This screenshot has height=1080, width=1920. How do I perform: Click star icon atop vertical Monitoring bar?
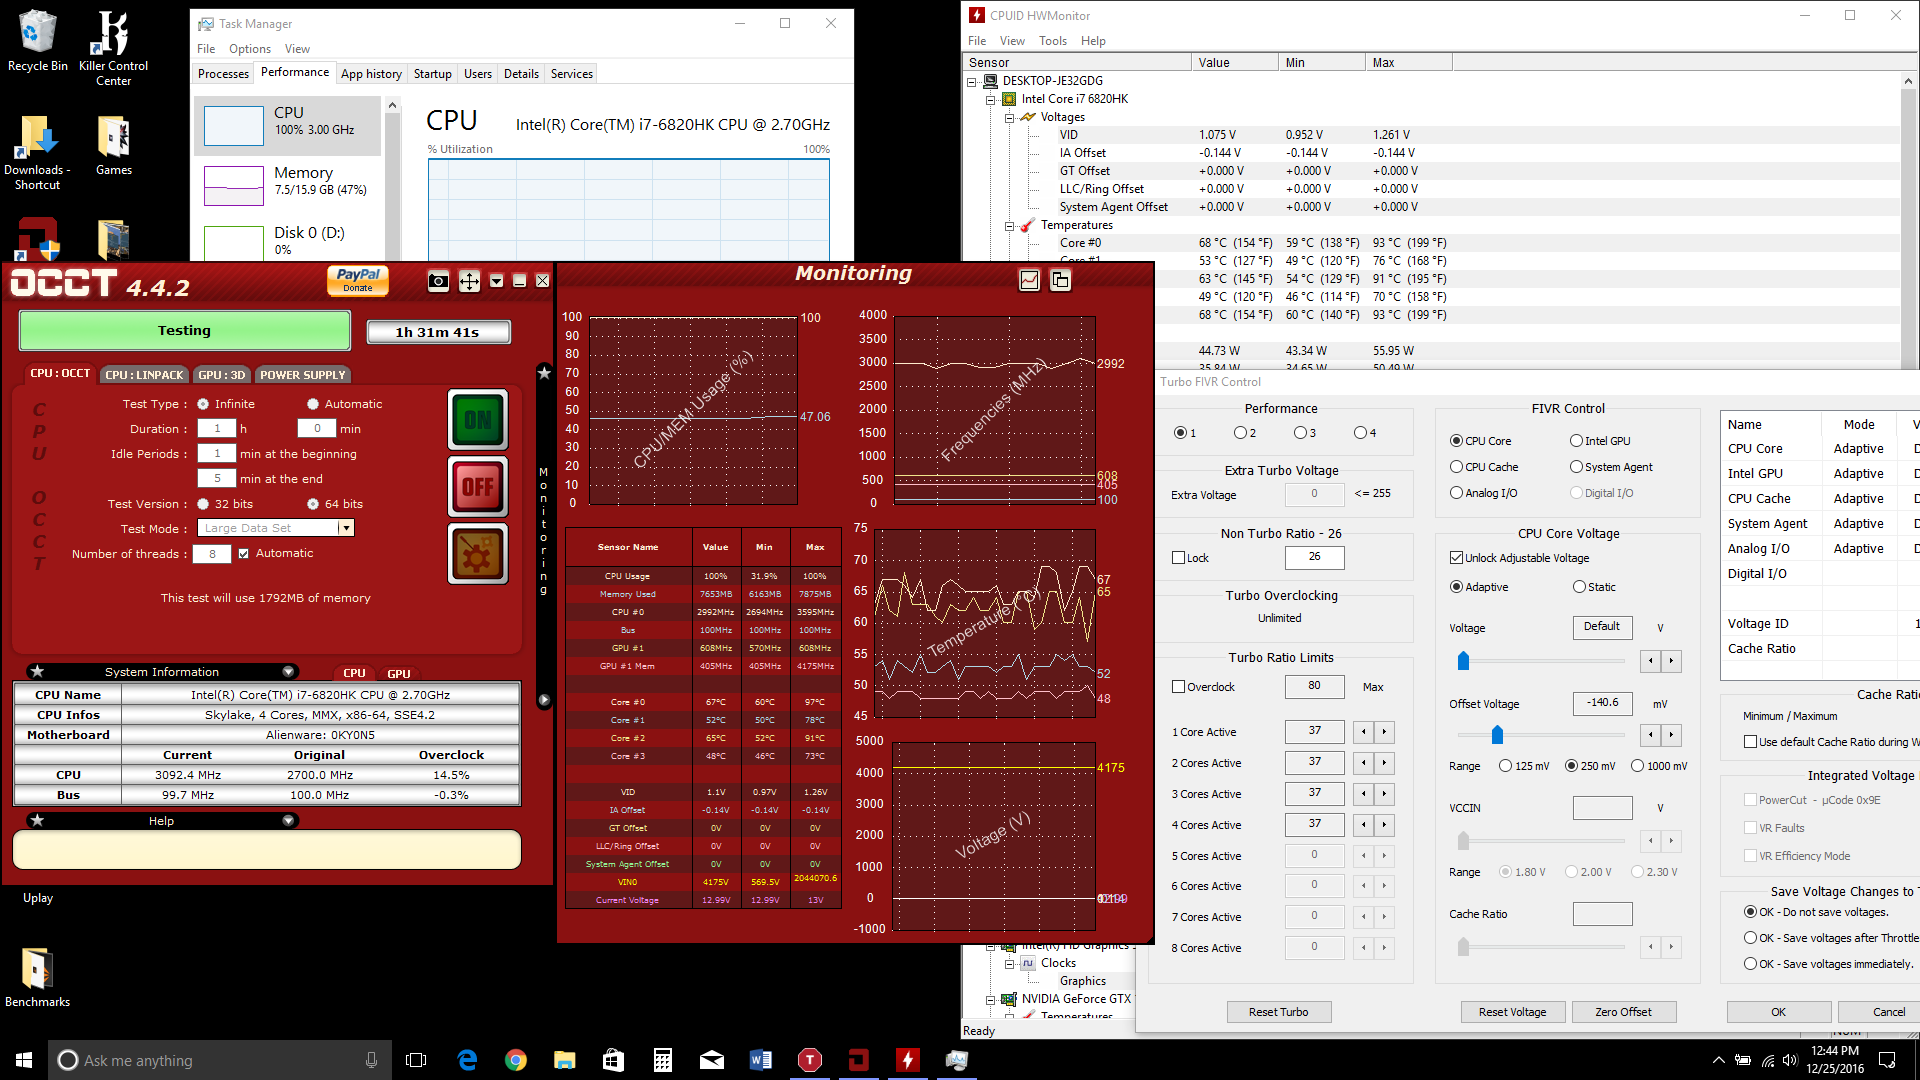(544, 373)
